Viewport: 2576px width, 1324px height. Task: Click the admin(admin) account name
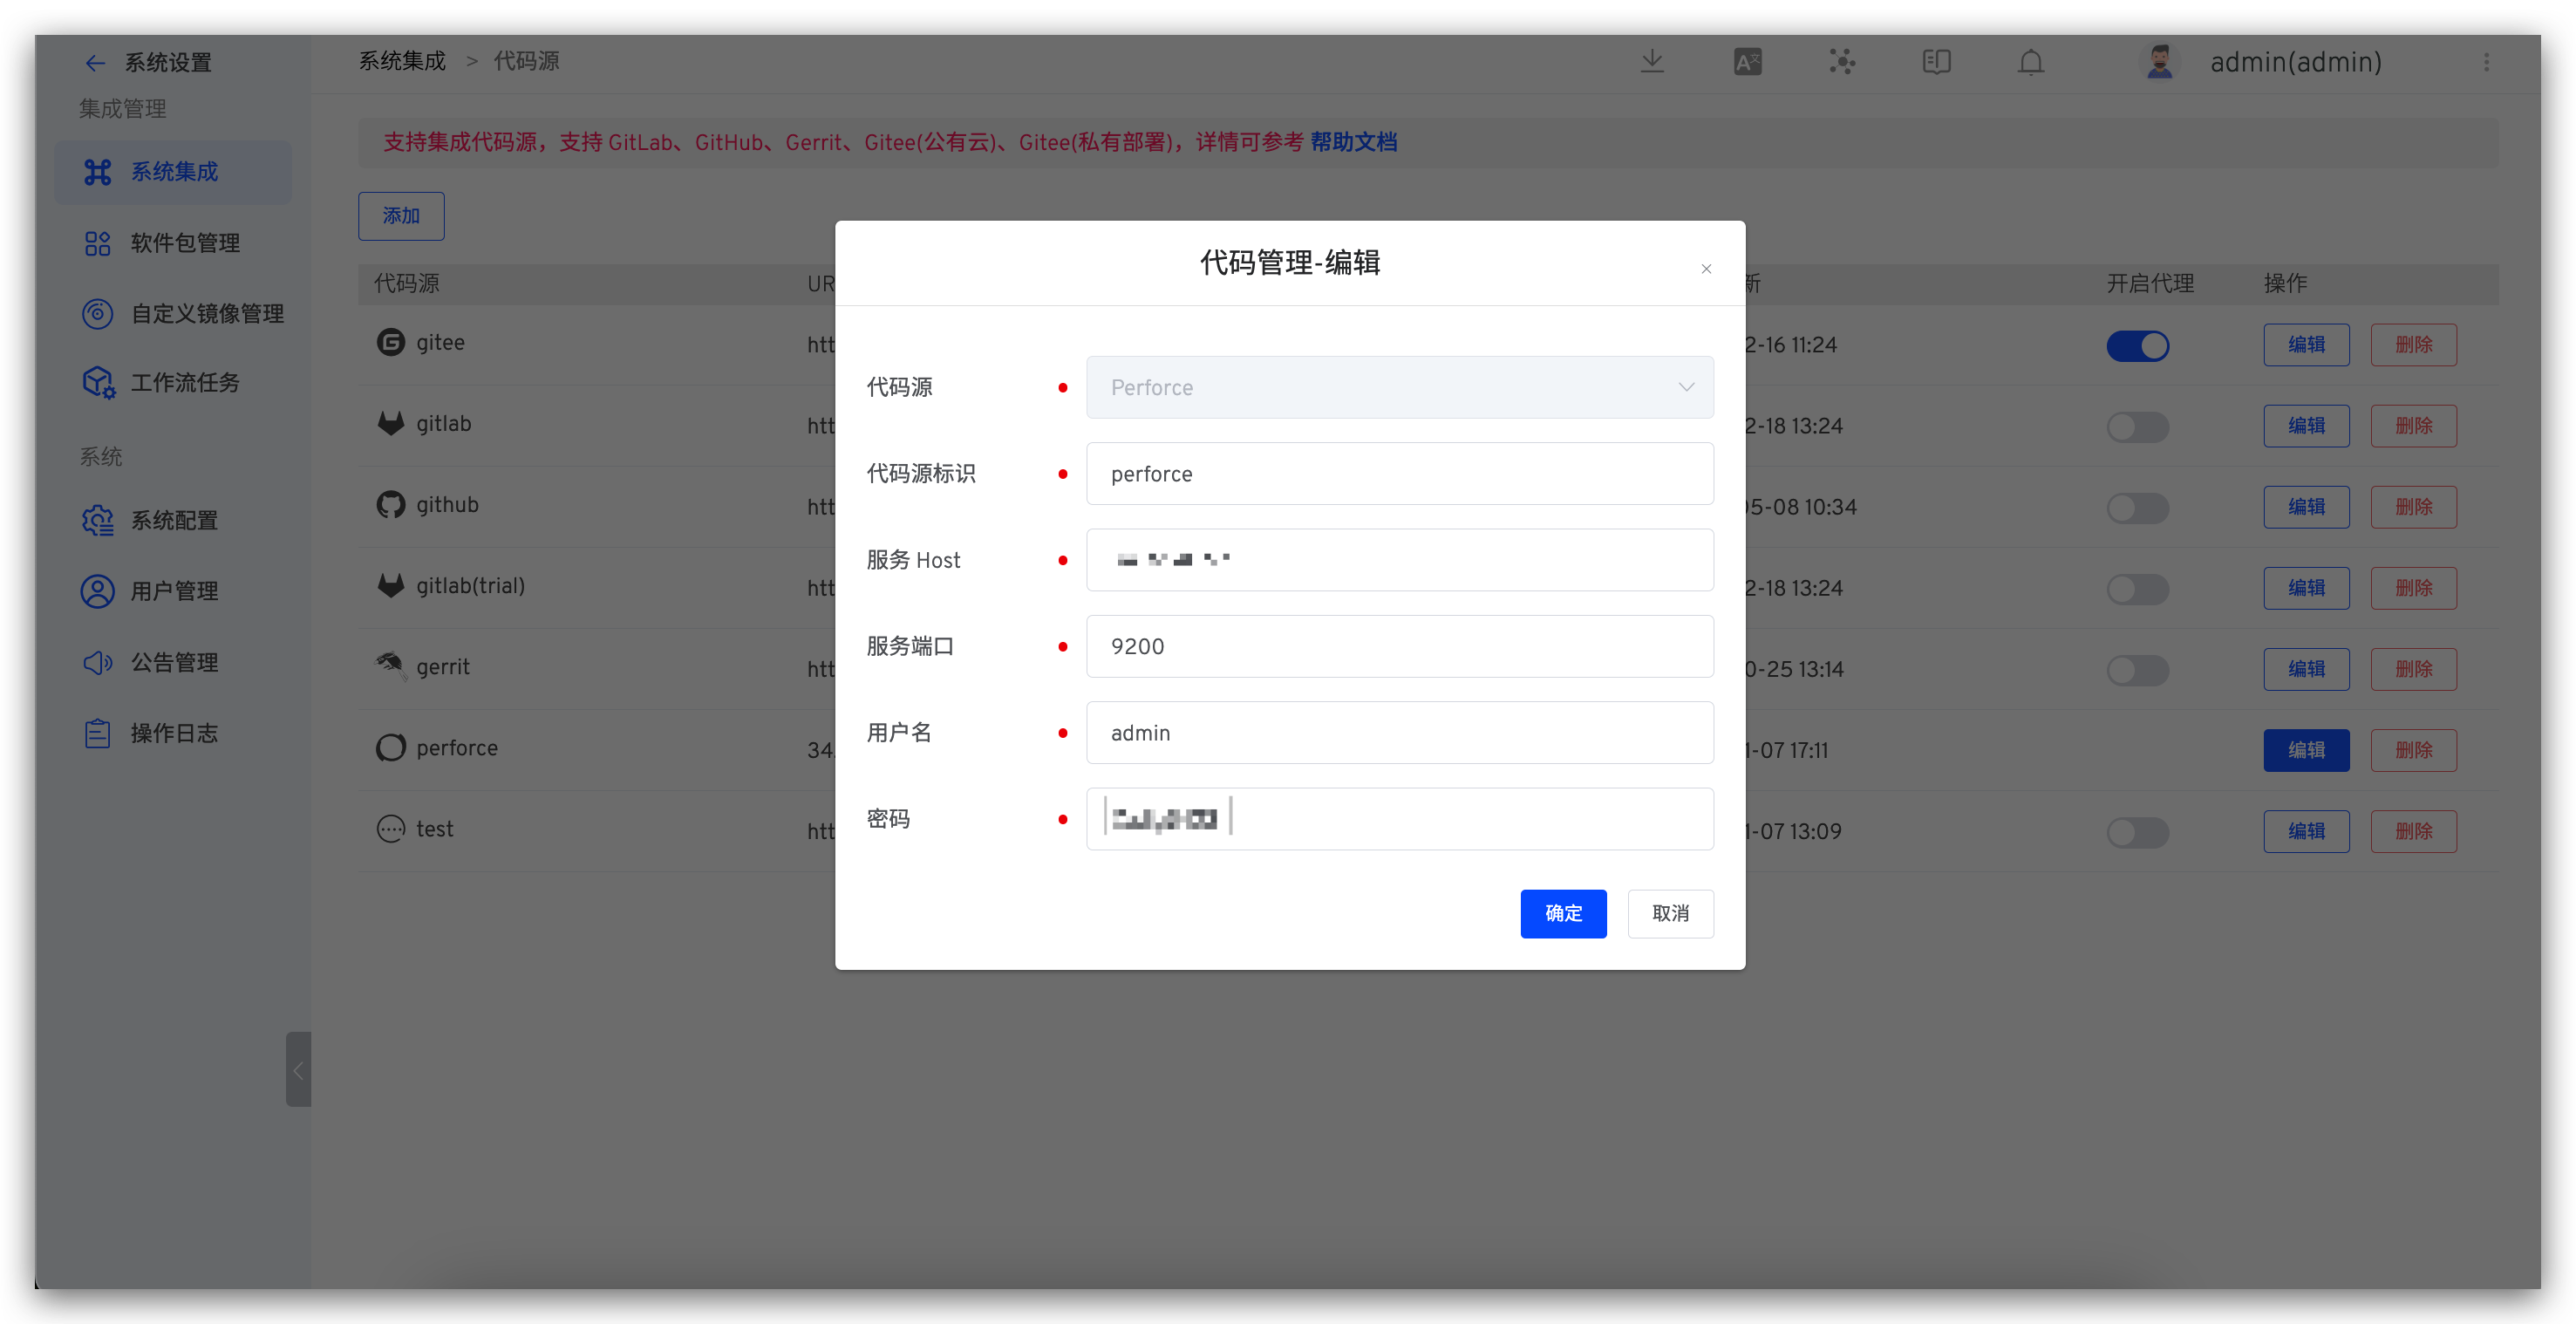(x=2295, y=62)
